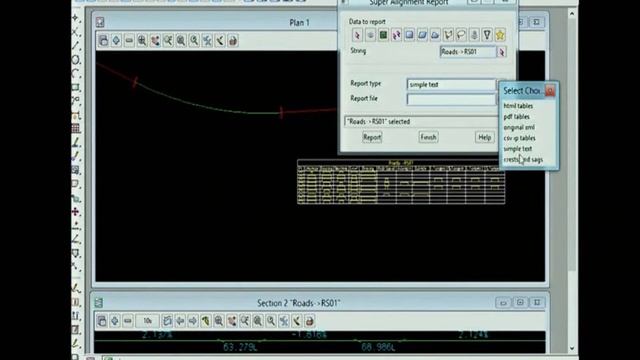Click the circle tool in the left CAD toolbar
Screen dimensions: 640x360
76,60
